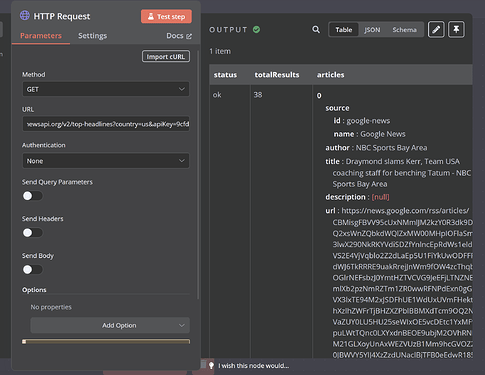Click the totalResults value 38
Image resolution: width=485 pixels, height=375 pixels.
click(258, 95)
